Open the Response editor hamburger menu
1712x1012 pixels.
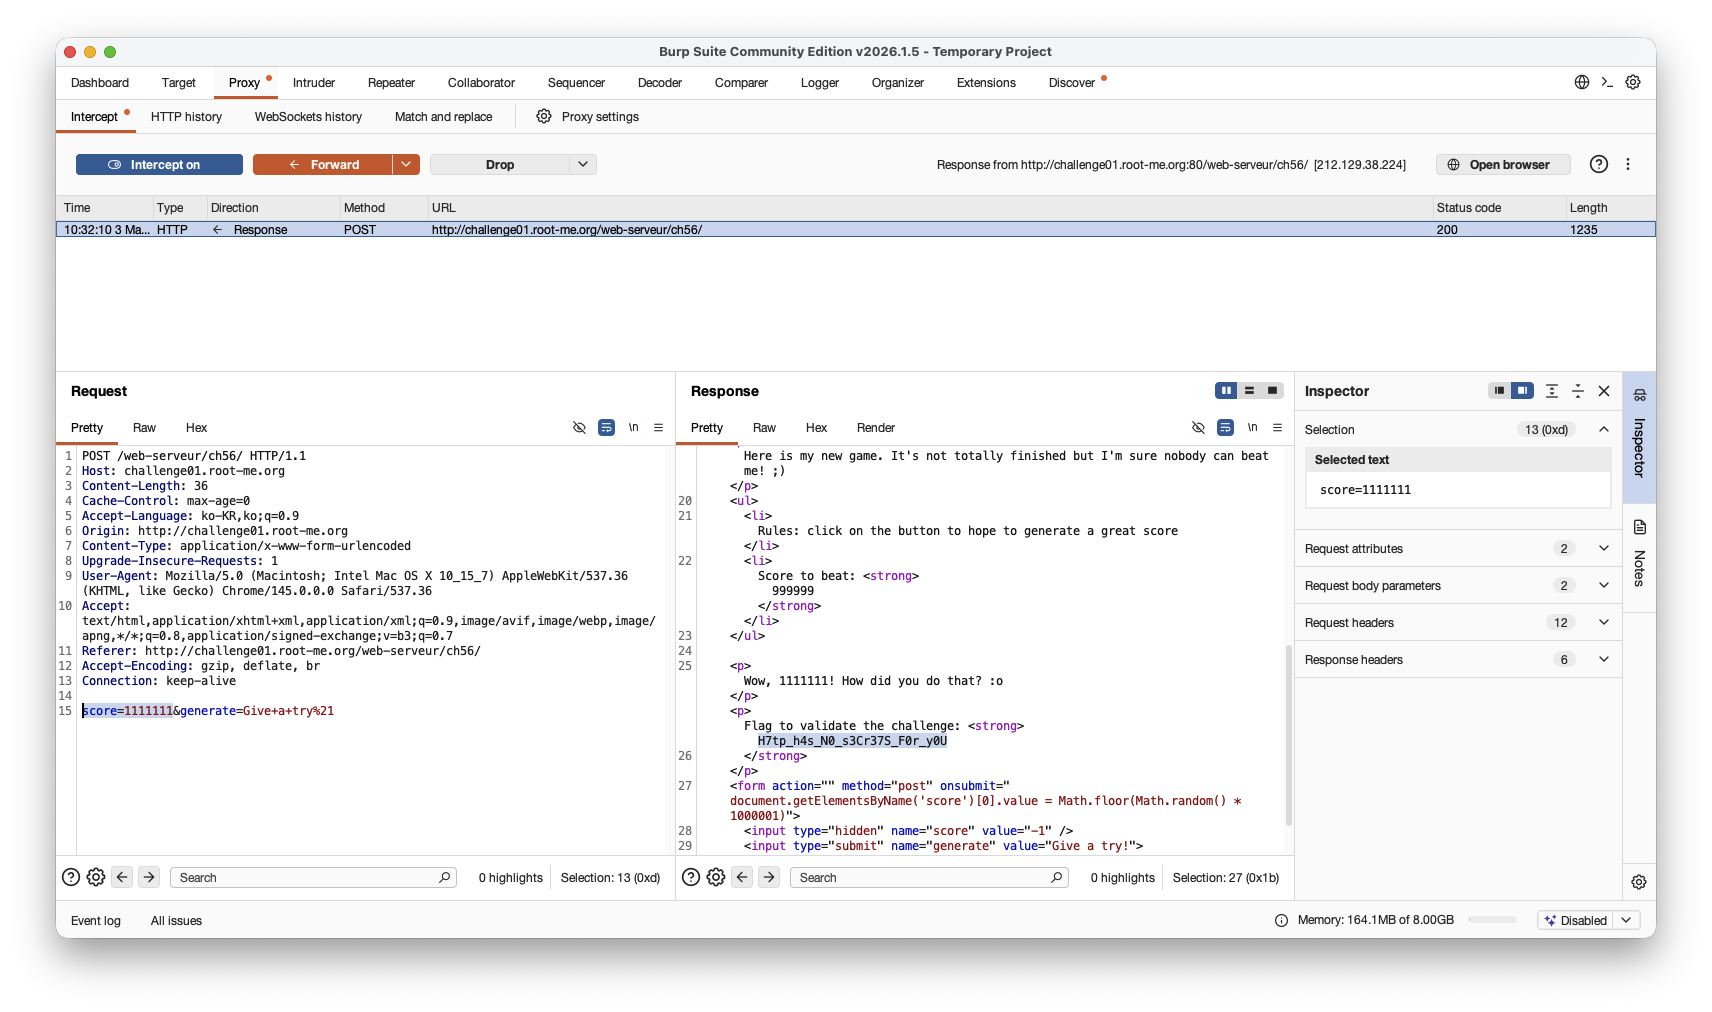(1277, 427)
